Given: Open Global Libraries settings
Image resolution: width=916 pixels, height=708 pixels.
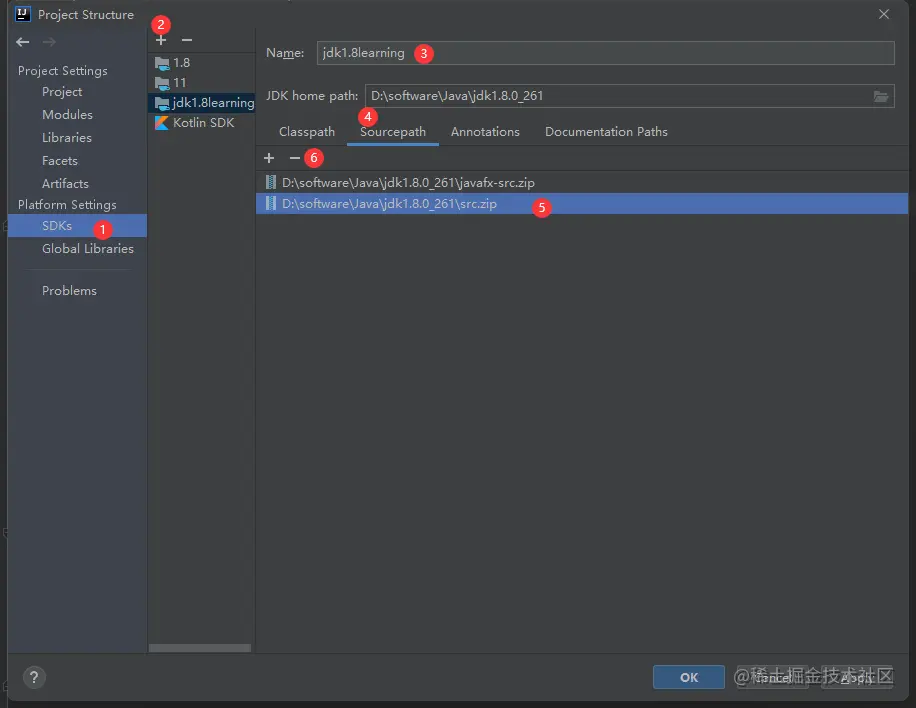Looking at the screenshot, I should (88, 249).
